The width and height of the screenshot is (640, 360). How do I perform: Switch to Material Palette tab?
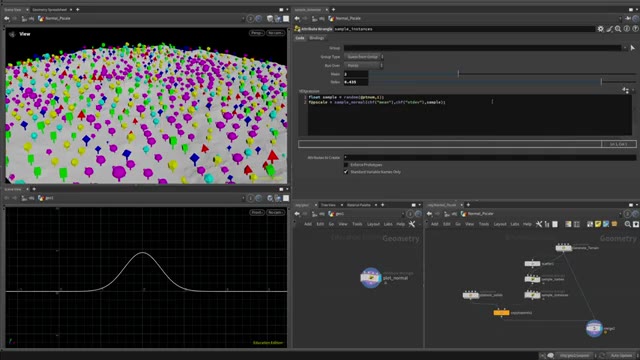click(359, 205)
